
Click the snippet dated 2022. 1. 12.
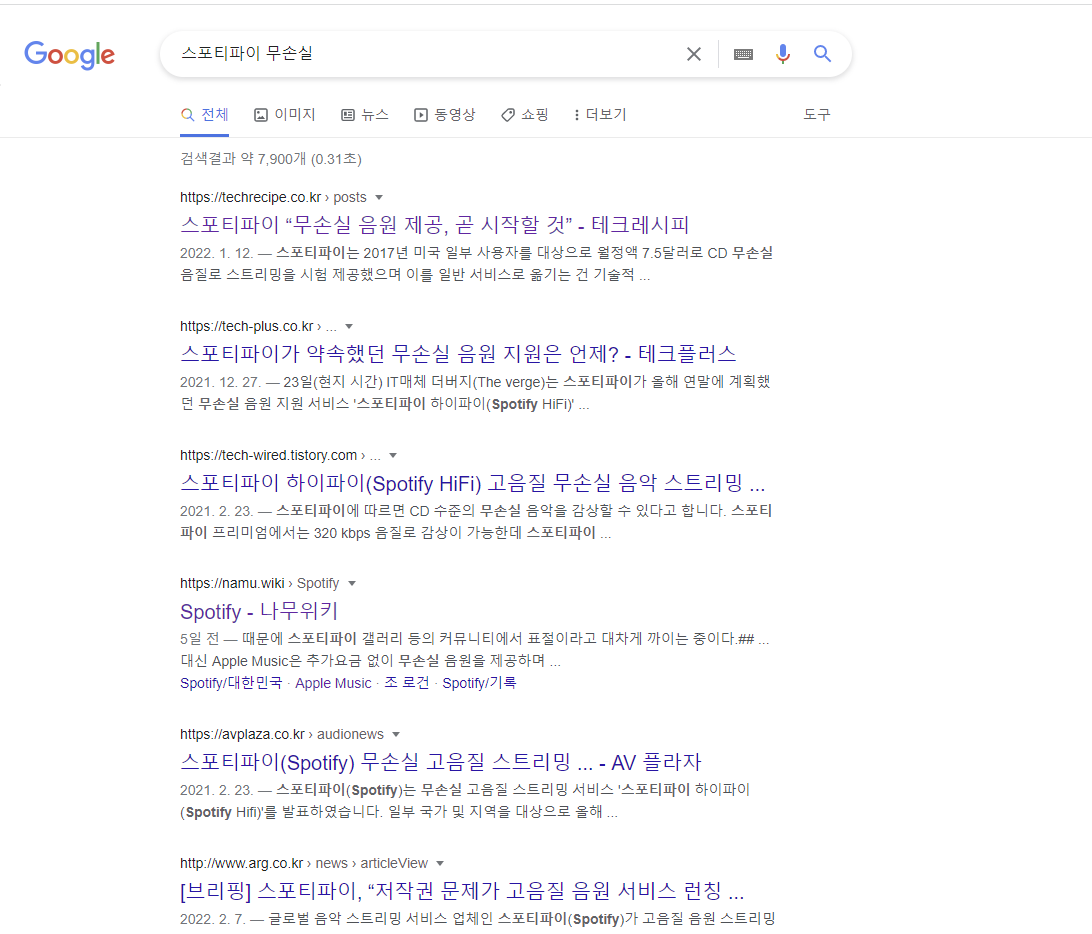click(x=476, y=264)
